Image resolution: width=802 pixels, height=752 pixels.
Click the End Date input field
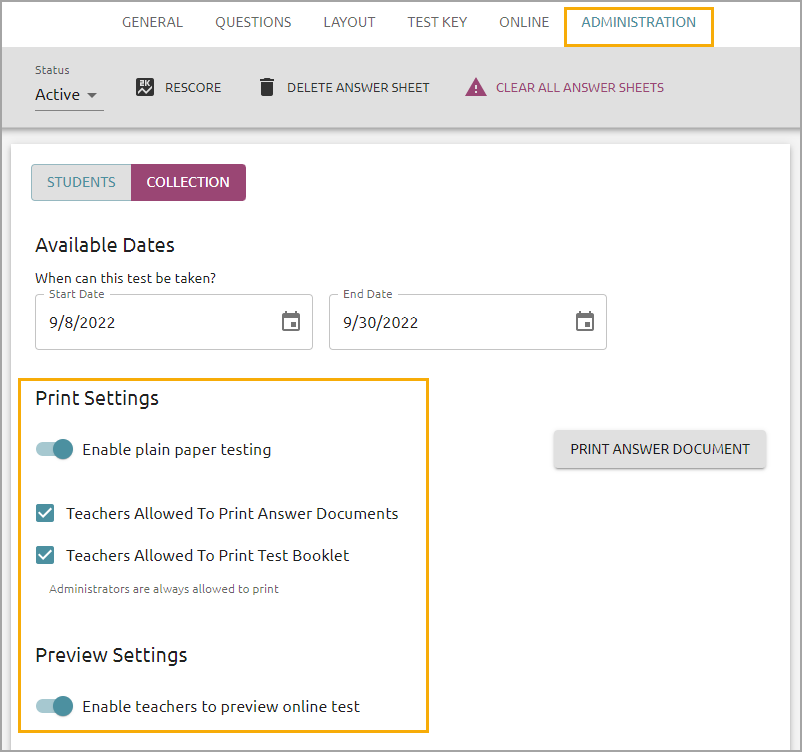click(x=467, y=322)
